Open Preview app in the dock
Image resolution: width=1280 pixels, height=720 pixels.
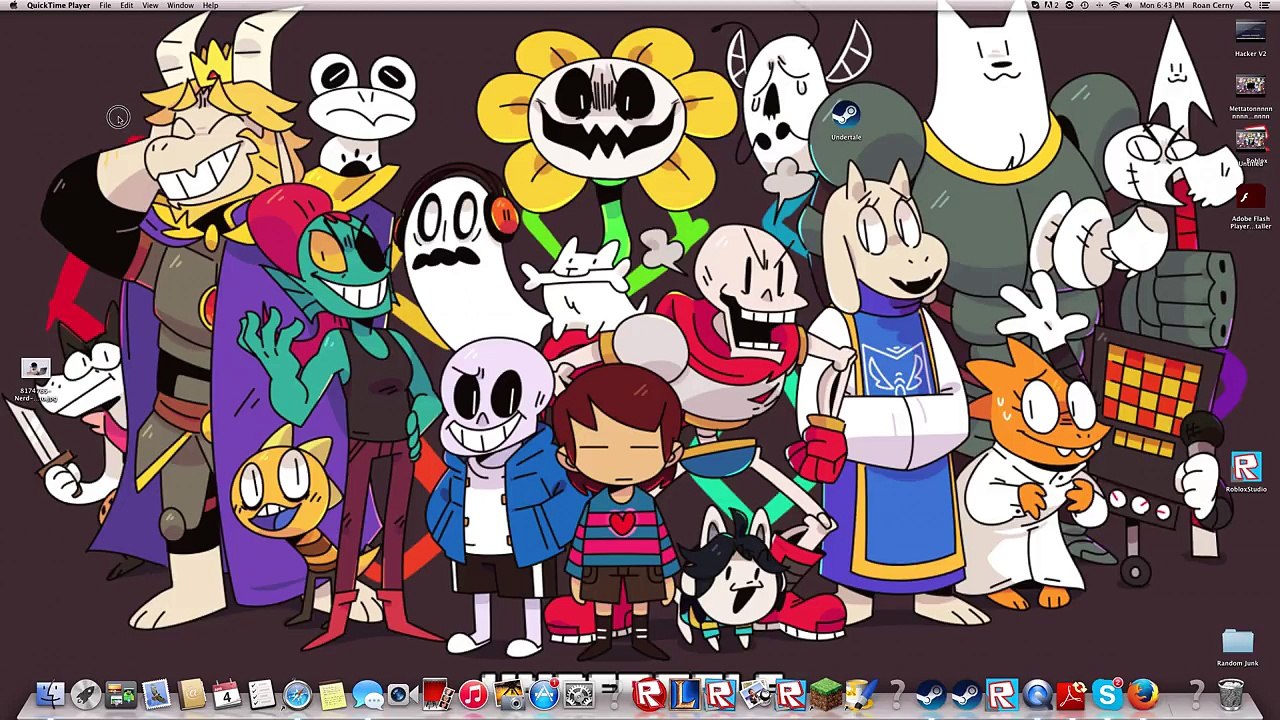pos(755,695)
